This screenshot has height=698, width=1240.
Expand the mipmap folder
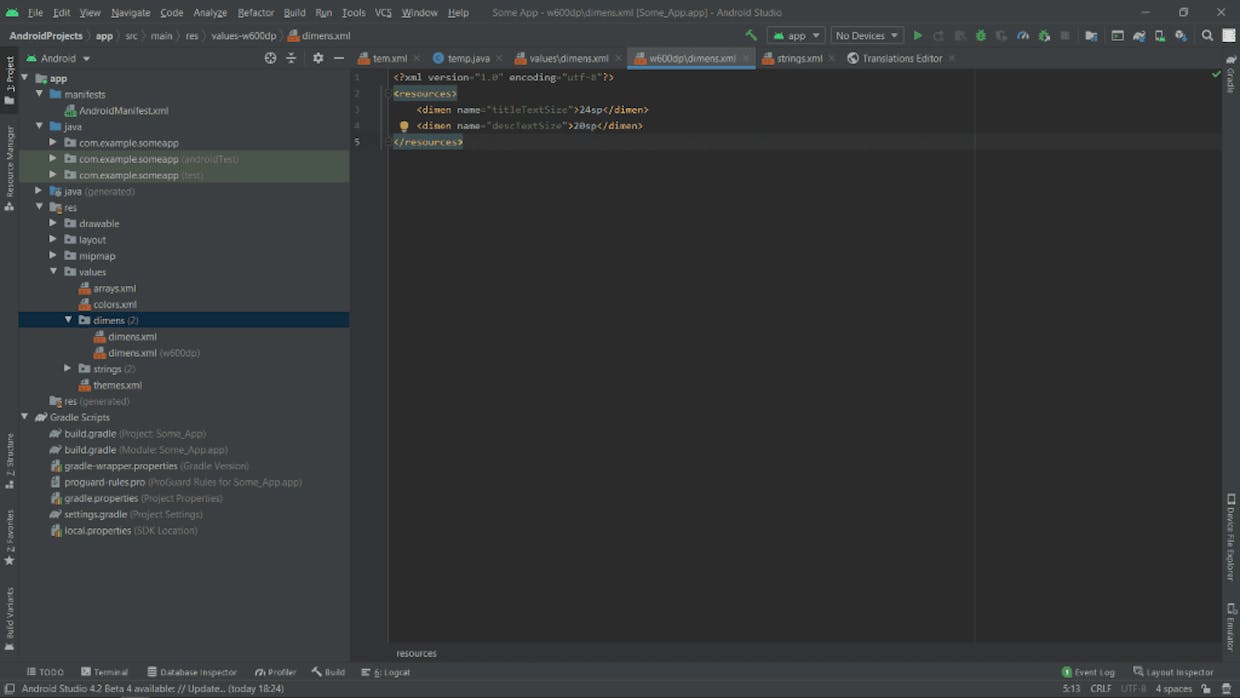pos(53,255)
